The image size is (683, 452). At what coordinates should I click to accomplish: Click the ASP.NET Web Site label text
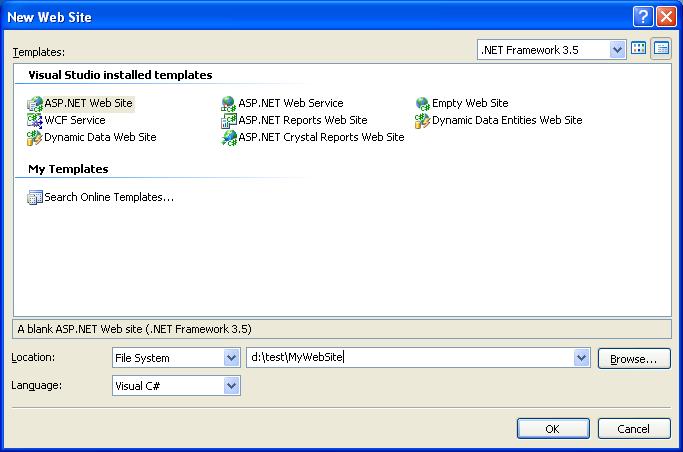point(88,104)
